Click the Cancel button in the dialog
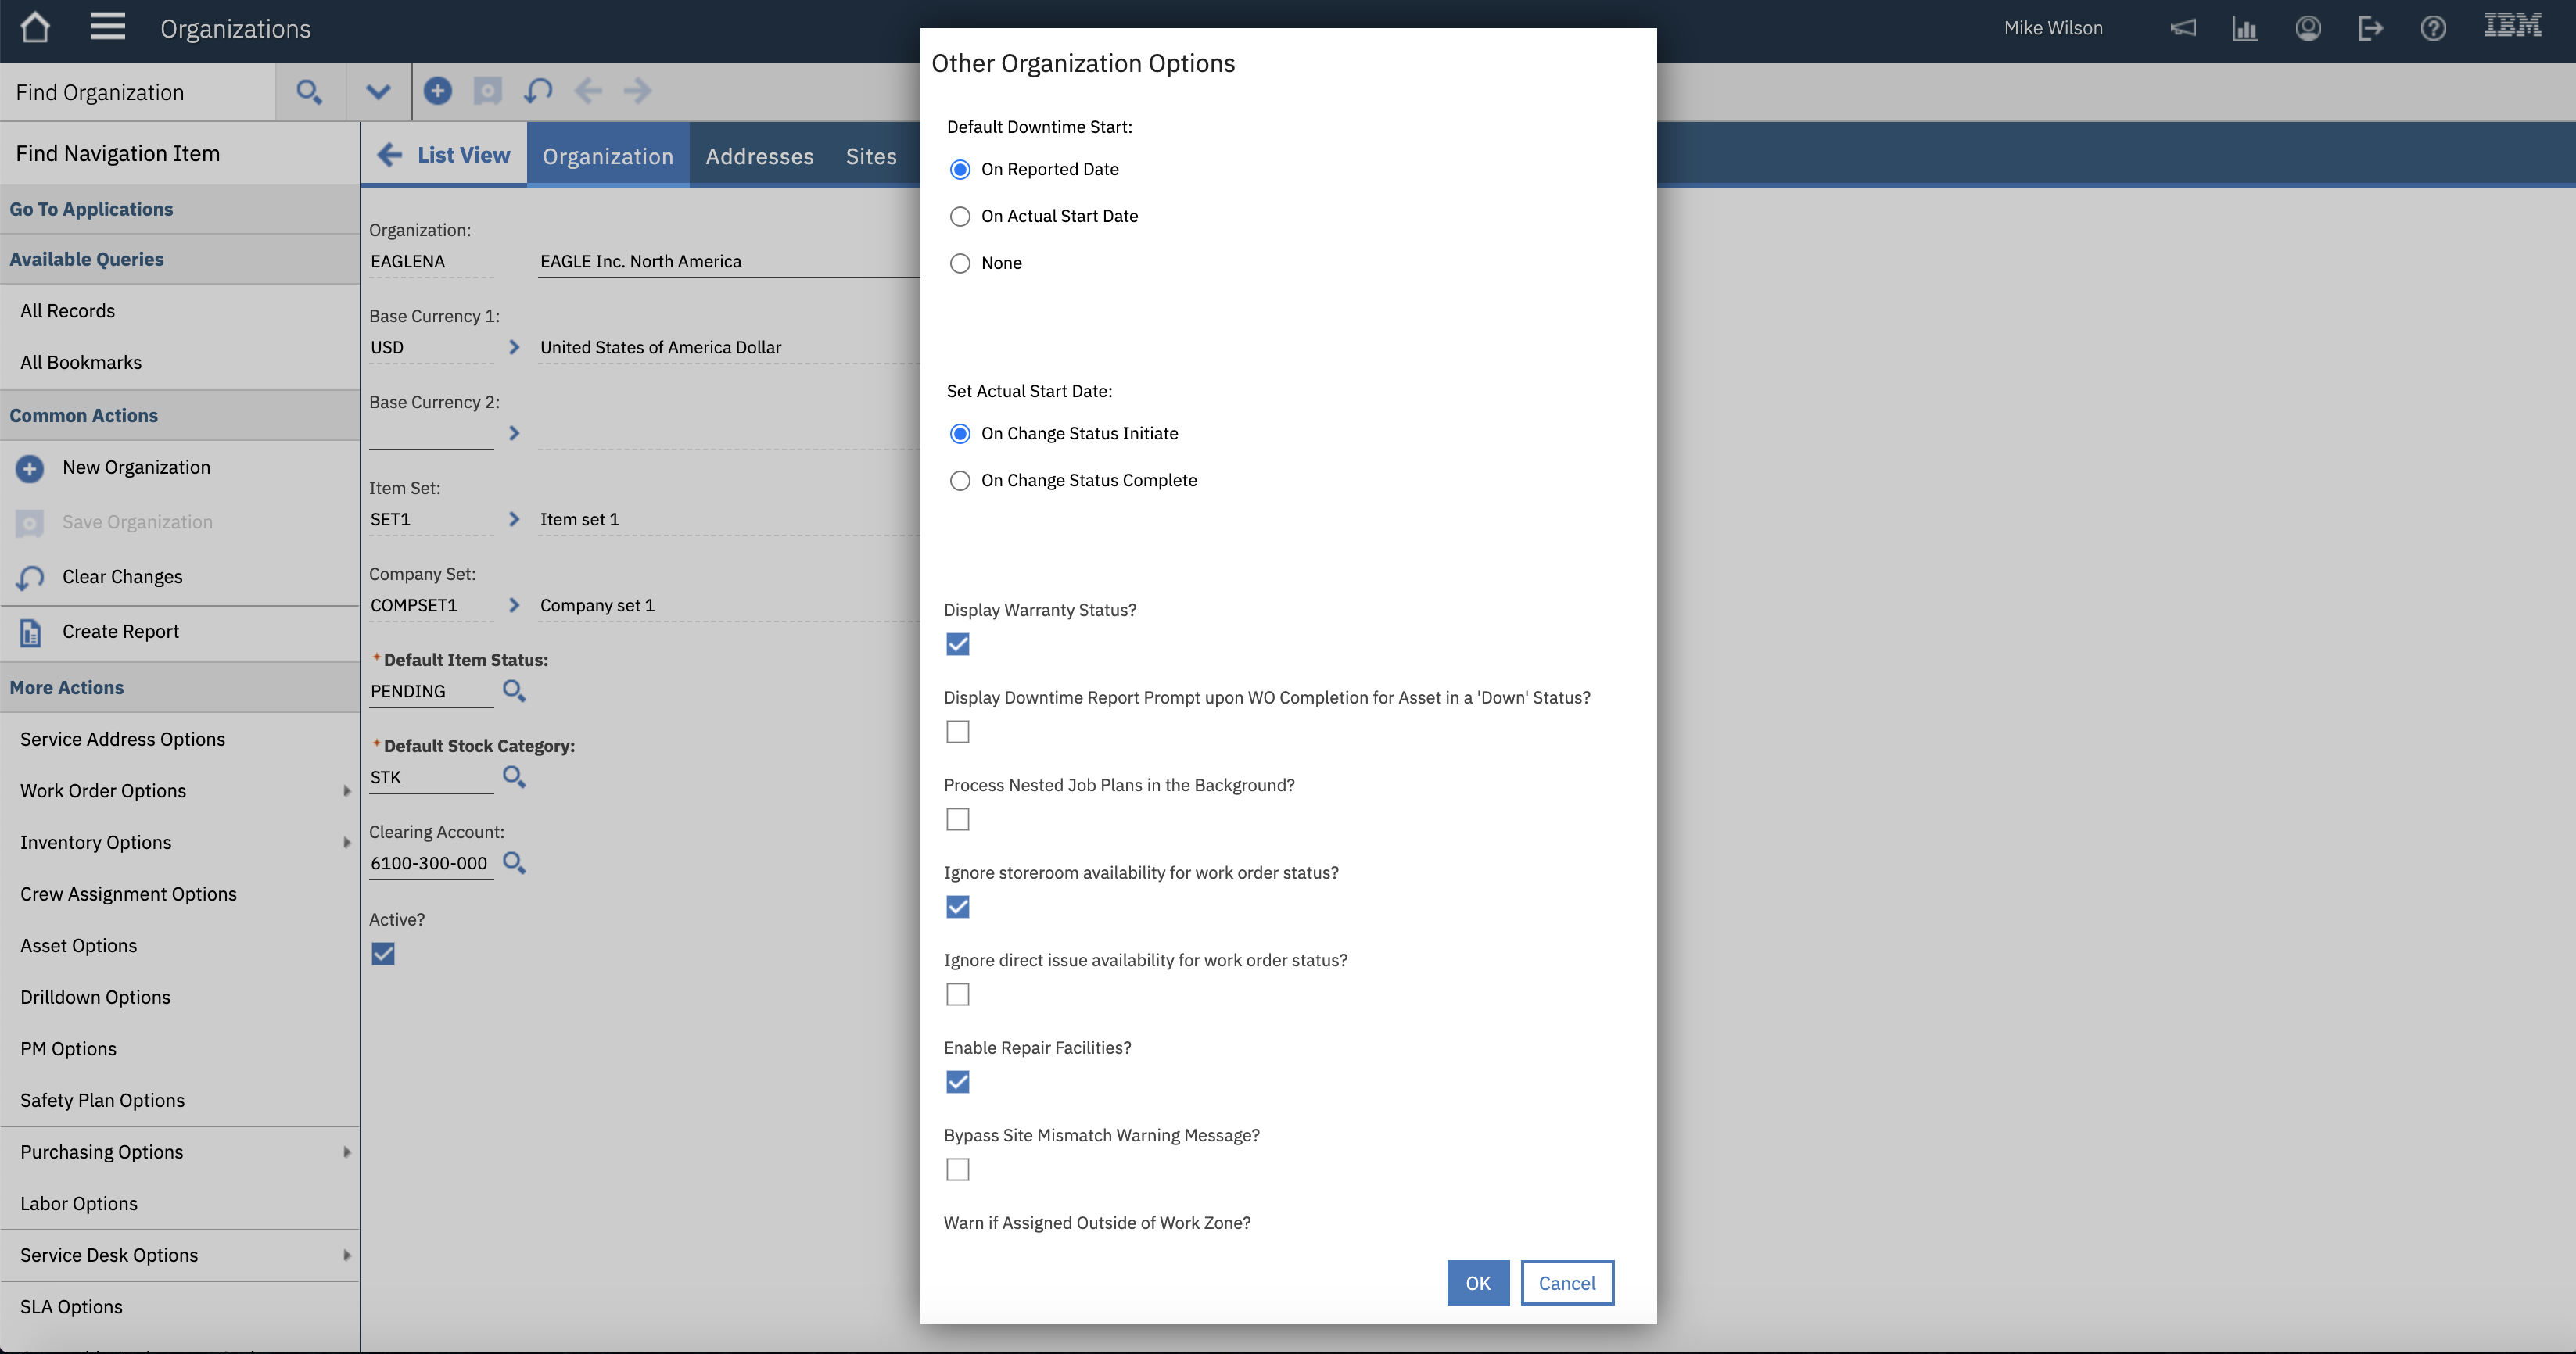 pos(1566,1283)
